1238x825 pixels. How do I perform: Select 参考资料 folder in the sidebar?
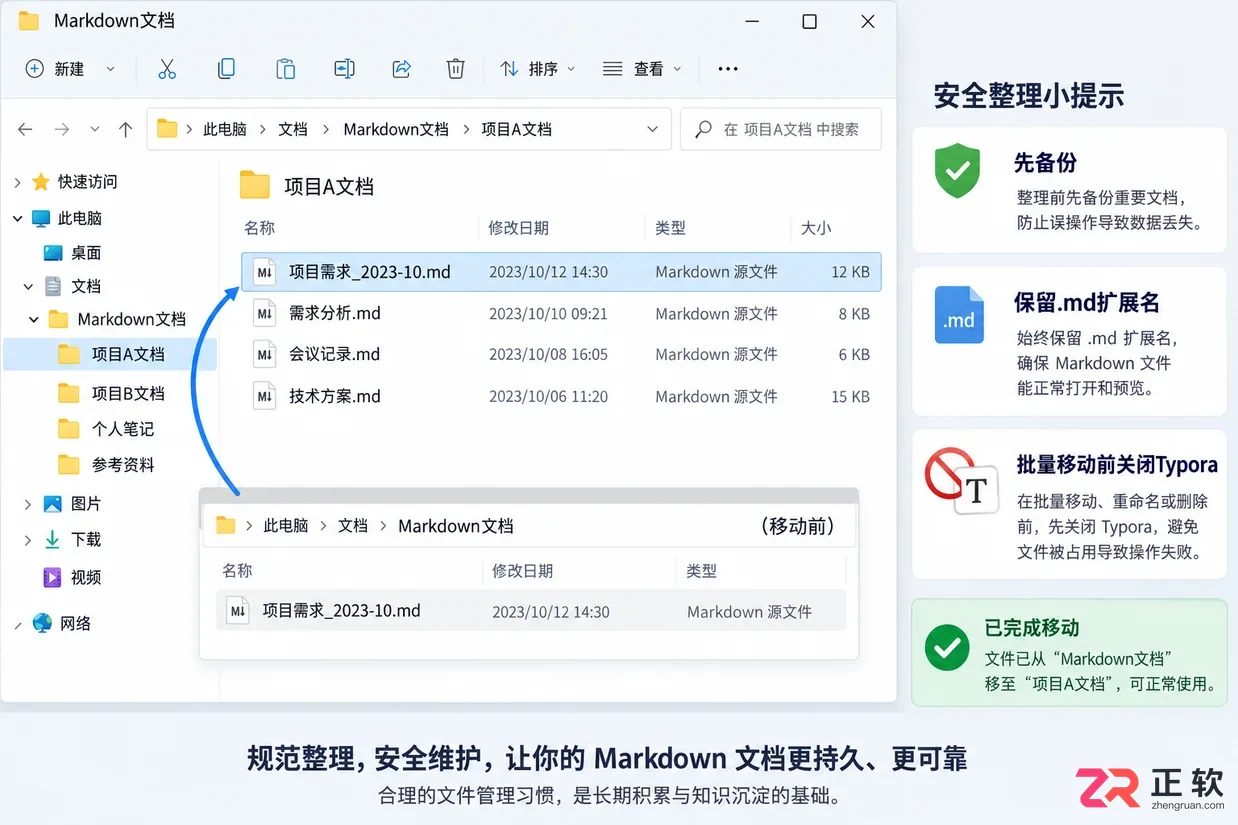coord(122,465)
